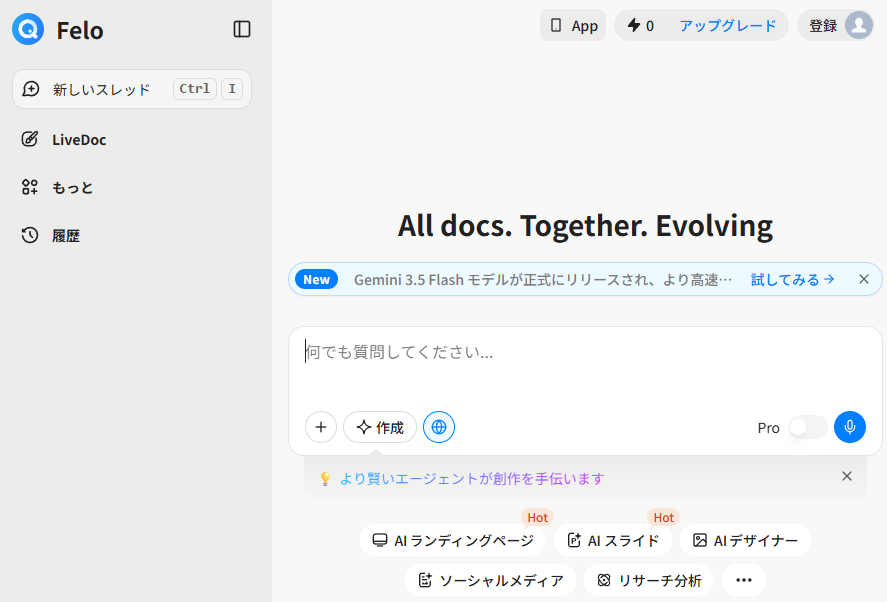The image size is (887, 602).
Task: Click the plus attachment button
Action: point(321,427)
